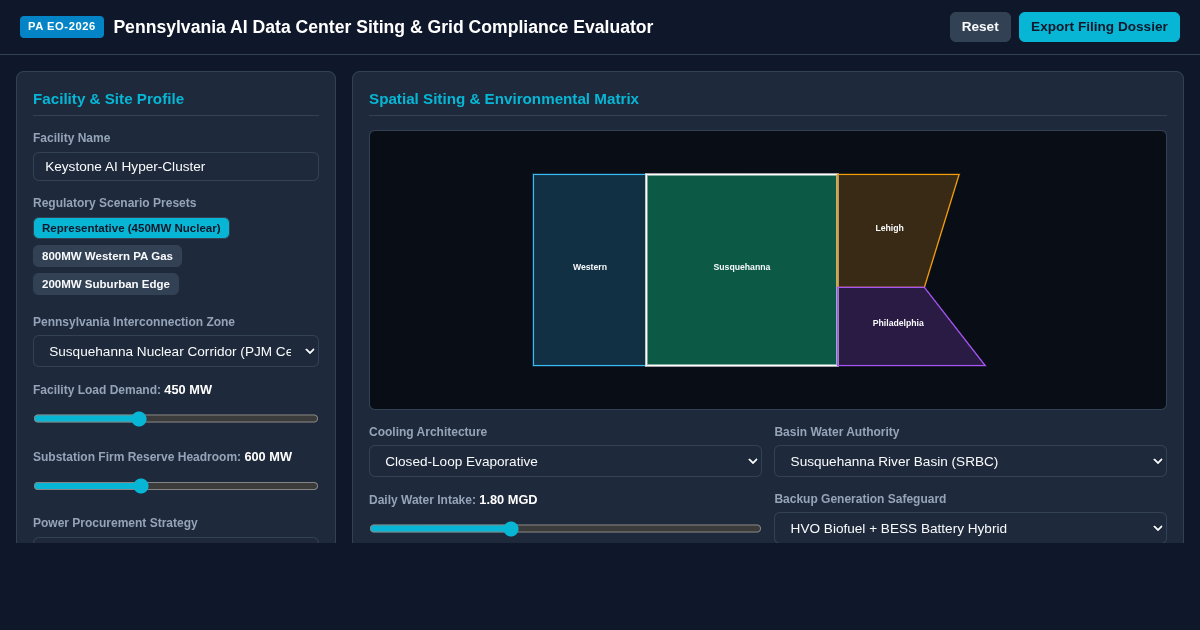Click the page title text
The height and width of the screenshot is (630, 1200).
(x=383, y=27)
